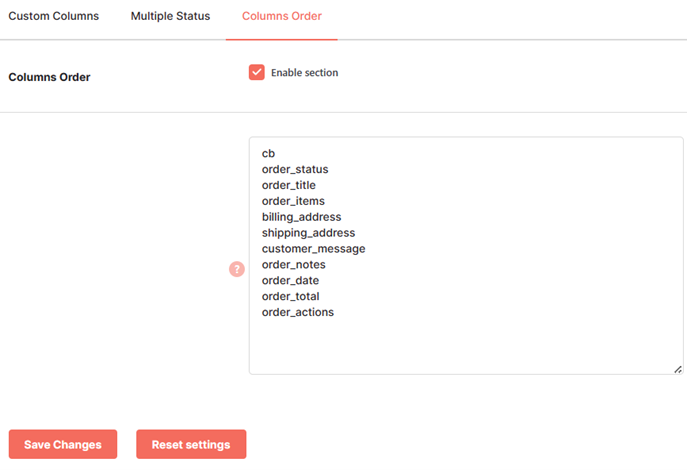The image size is (687, 470).
Task: Click the Reset settings button
Action: click(191, 444)
